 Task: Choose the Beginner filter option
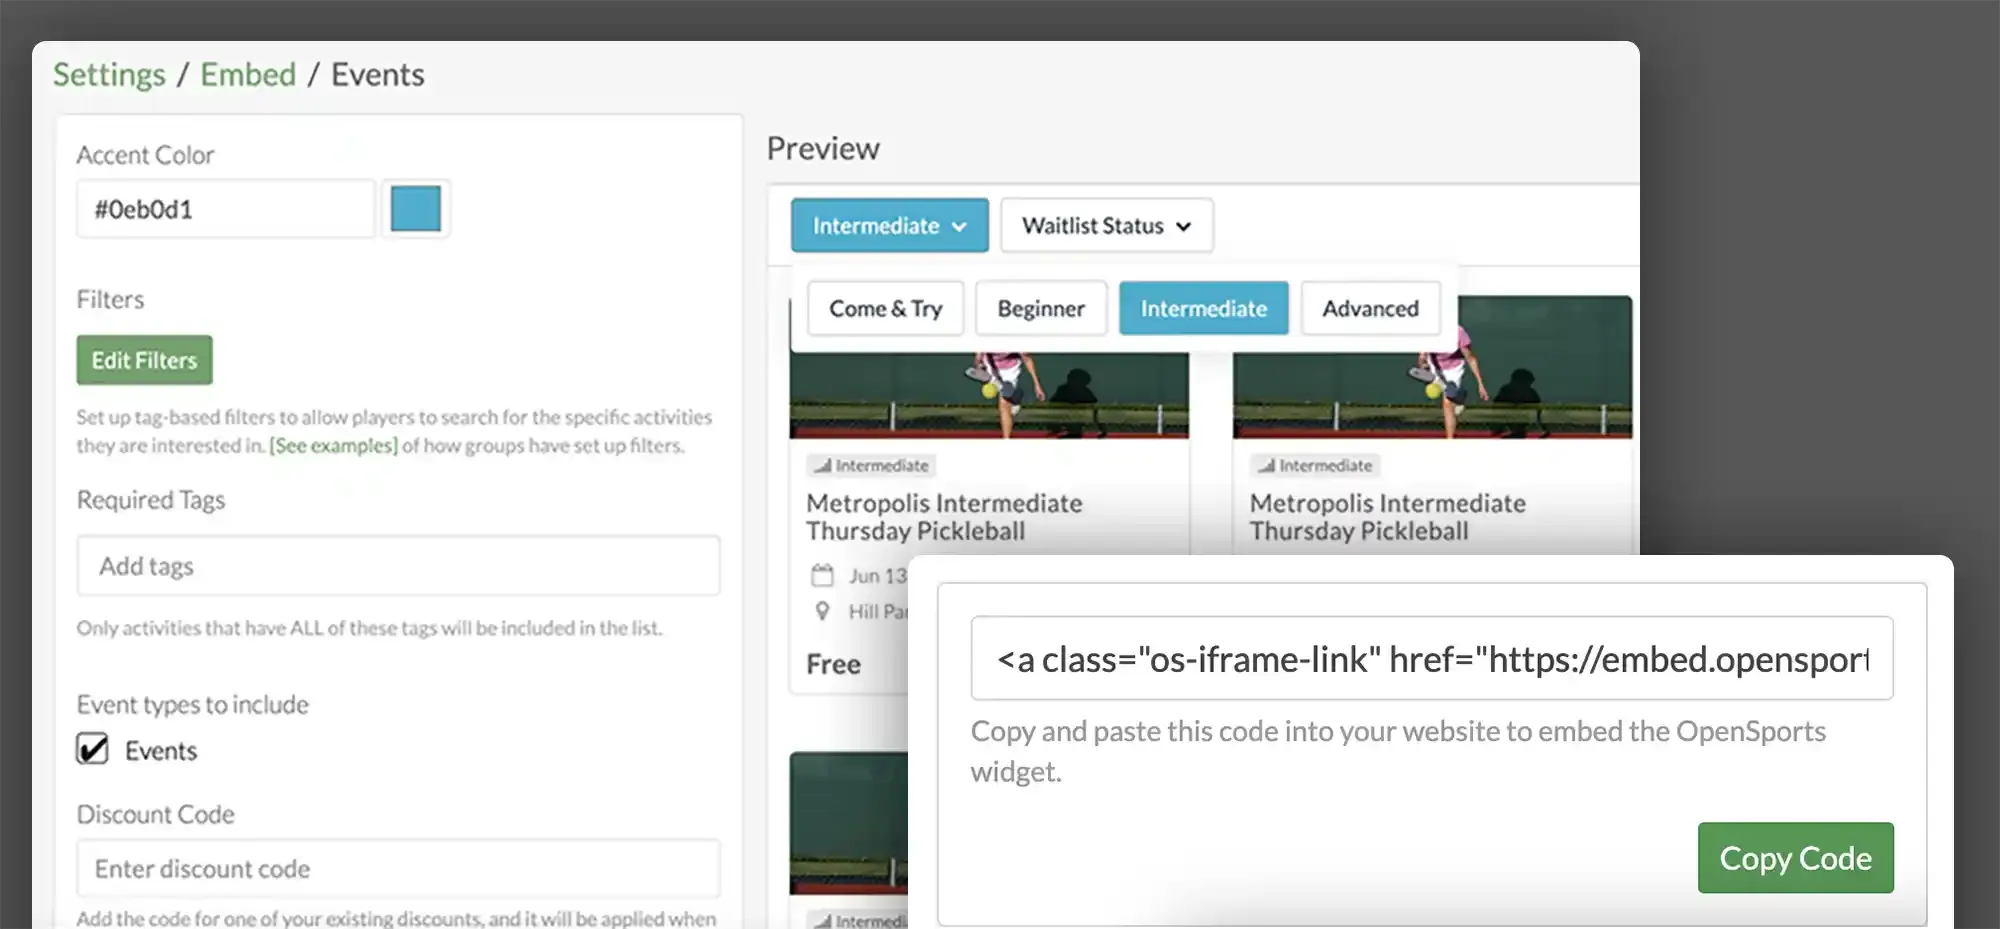[x=1040, y=309]
